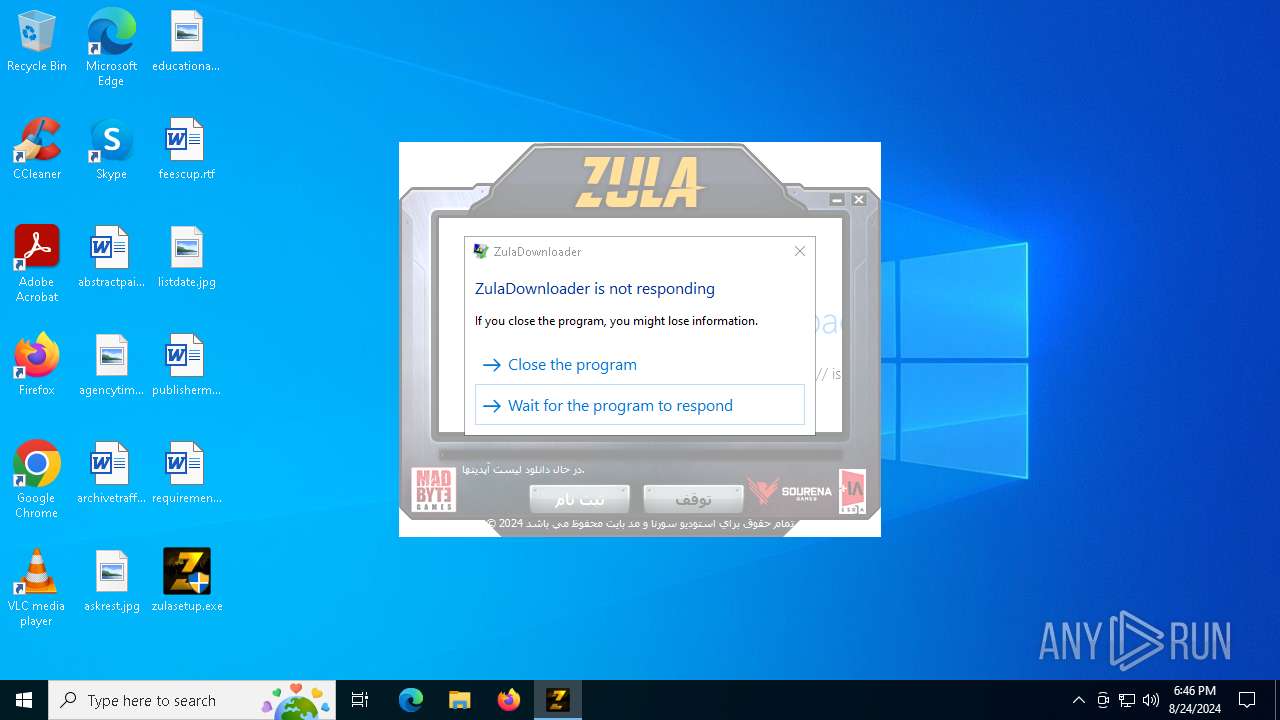The height and width of the screenshot is (720, 1280).
Task: Launch Edge from the taskbar
Action: (411, 700)
